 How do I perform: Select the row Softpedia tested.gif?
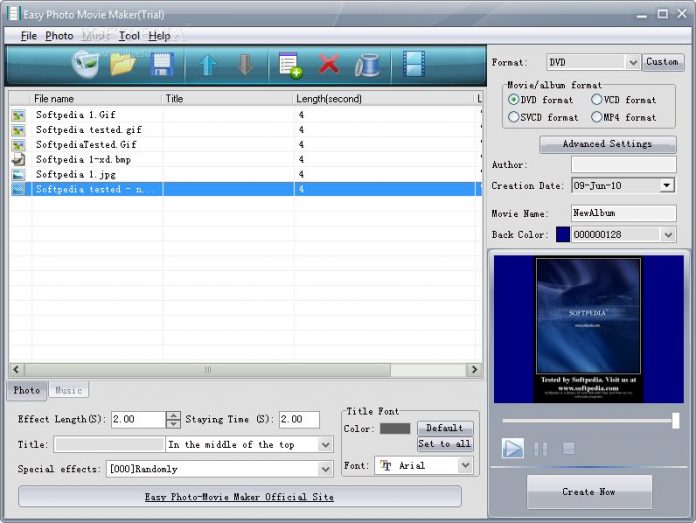245,130
